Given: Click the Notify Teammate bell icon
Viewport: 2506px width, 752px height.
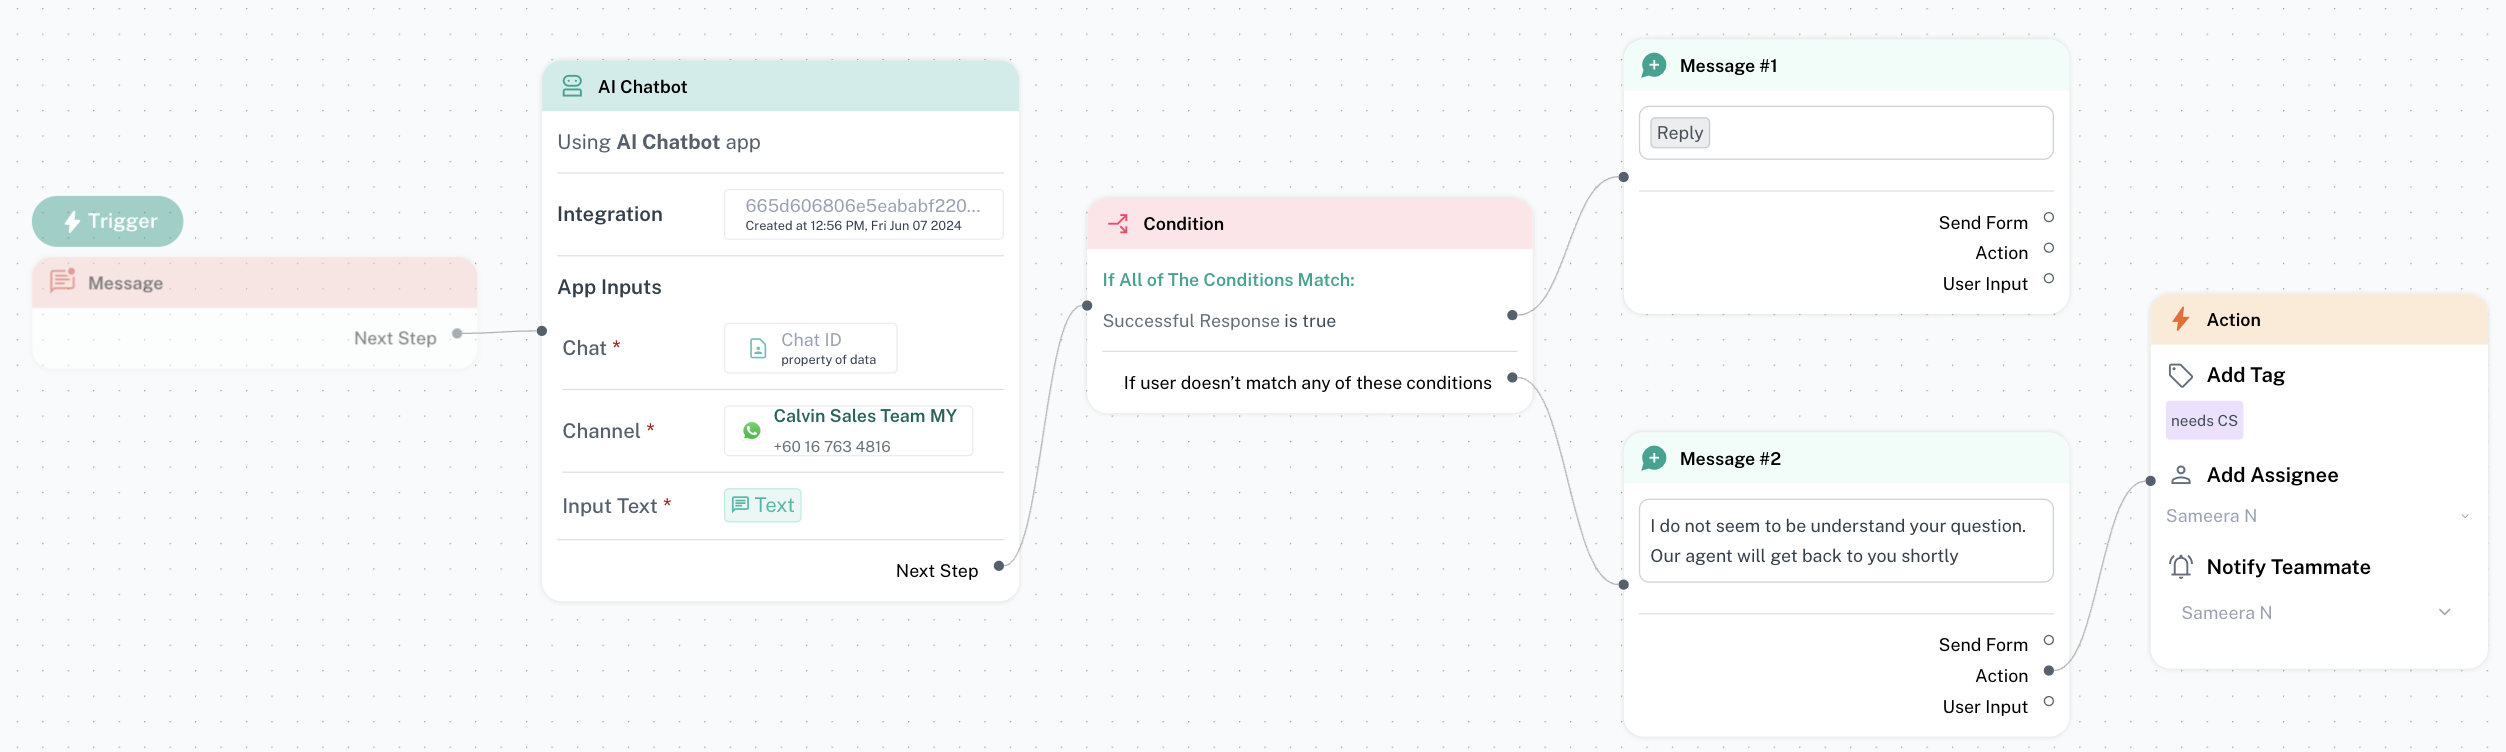Looking at the screenshot, I should tap(2181, 567).
